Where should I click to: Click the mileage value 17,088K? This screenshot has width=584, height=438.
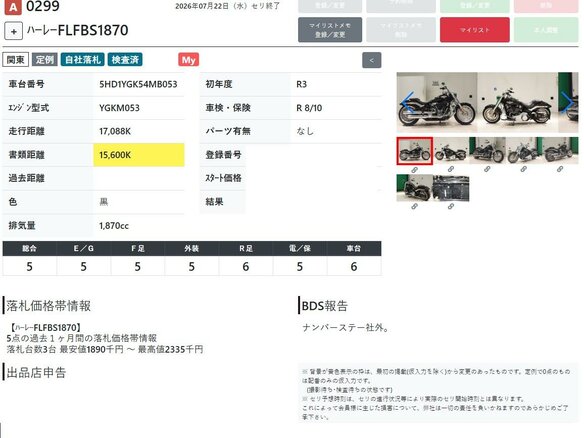115,131
